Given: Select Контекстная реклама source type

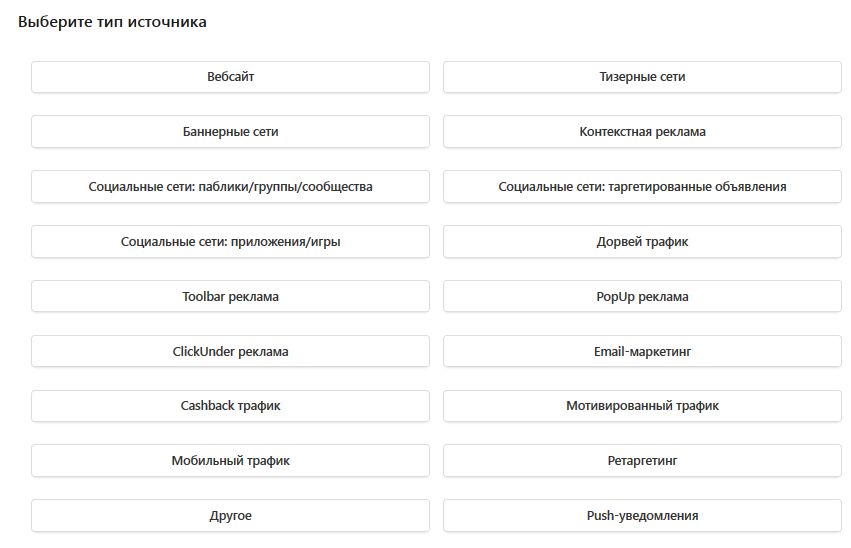Looking at the screenshot, I should point(642,132).
